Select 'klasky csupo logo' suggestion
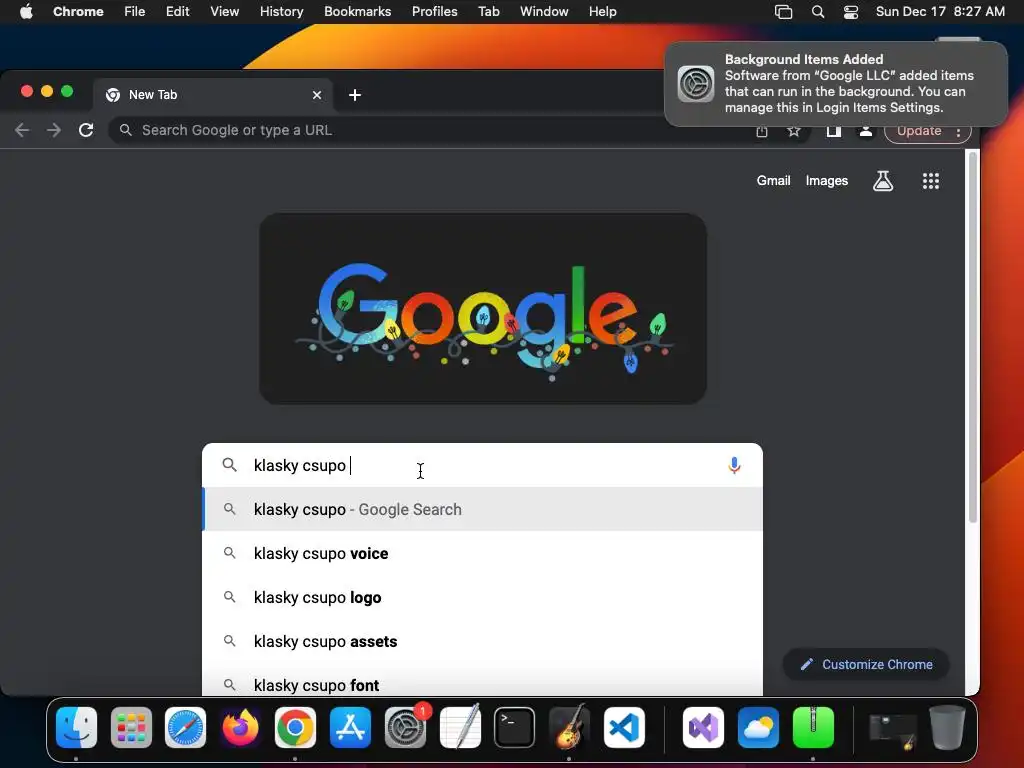The image size is (1024, 768). click(483, 598)
